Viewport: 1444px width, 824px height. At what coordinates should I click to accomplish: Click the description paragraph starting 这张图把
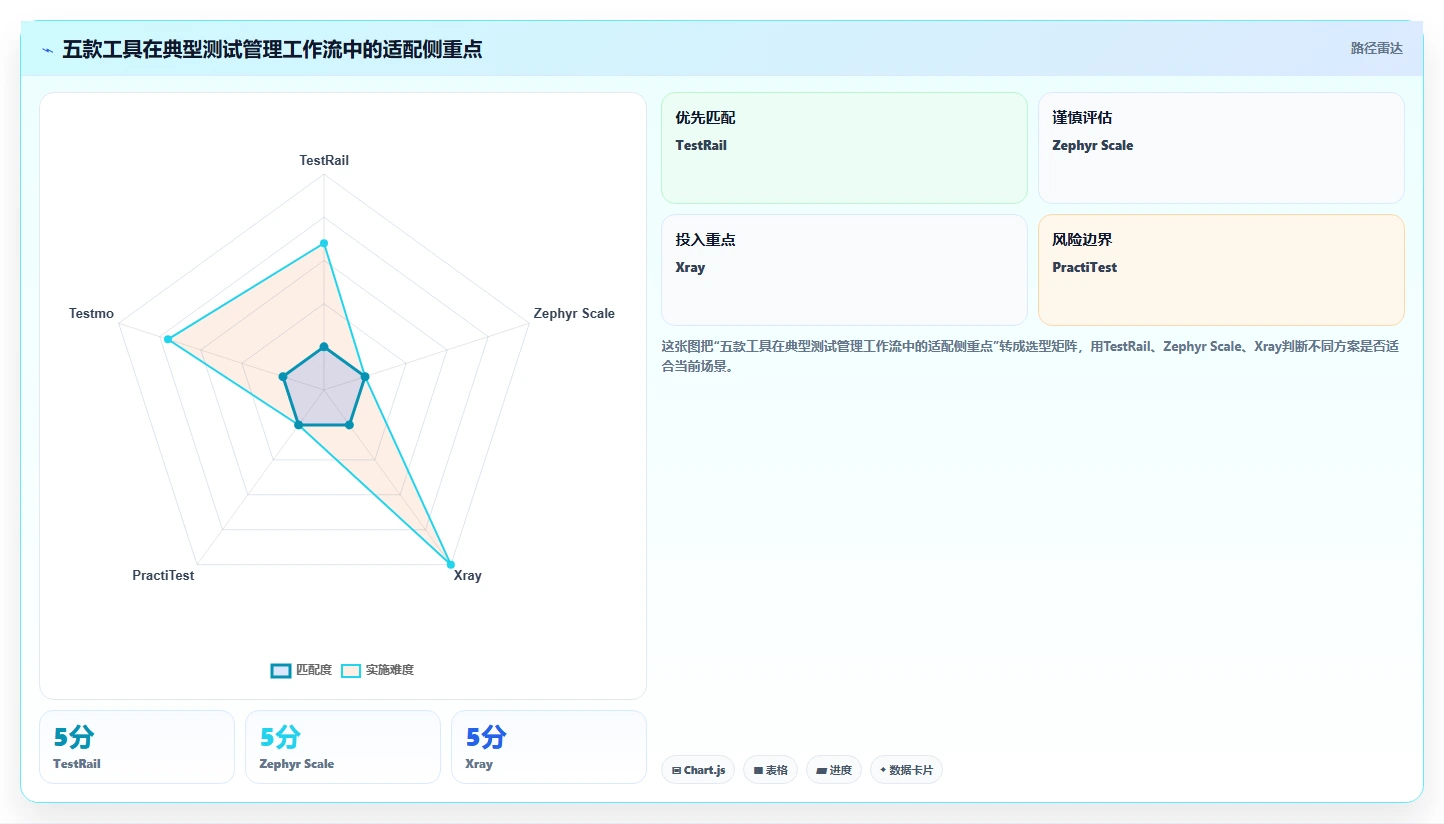point(1030,356)
